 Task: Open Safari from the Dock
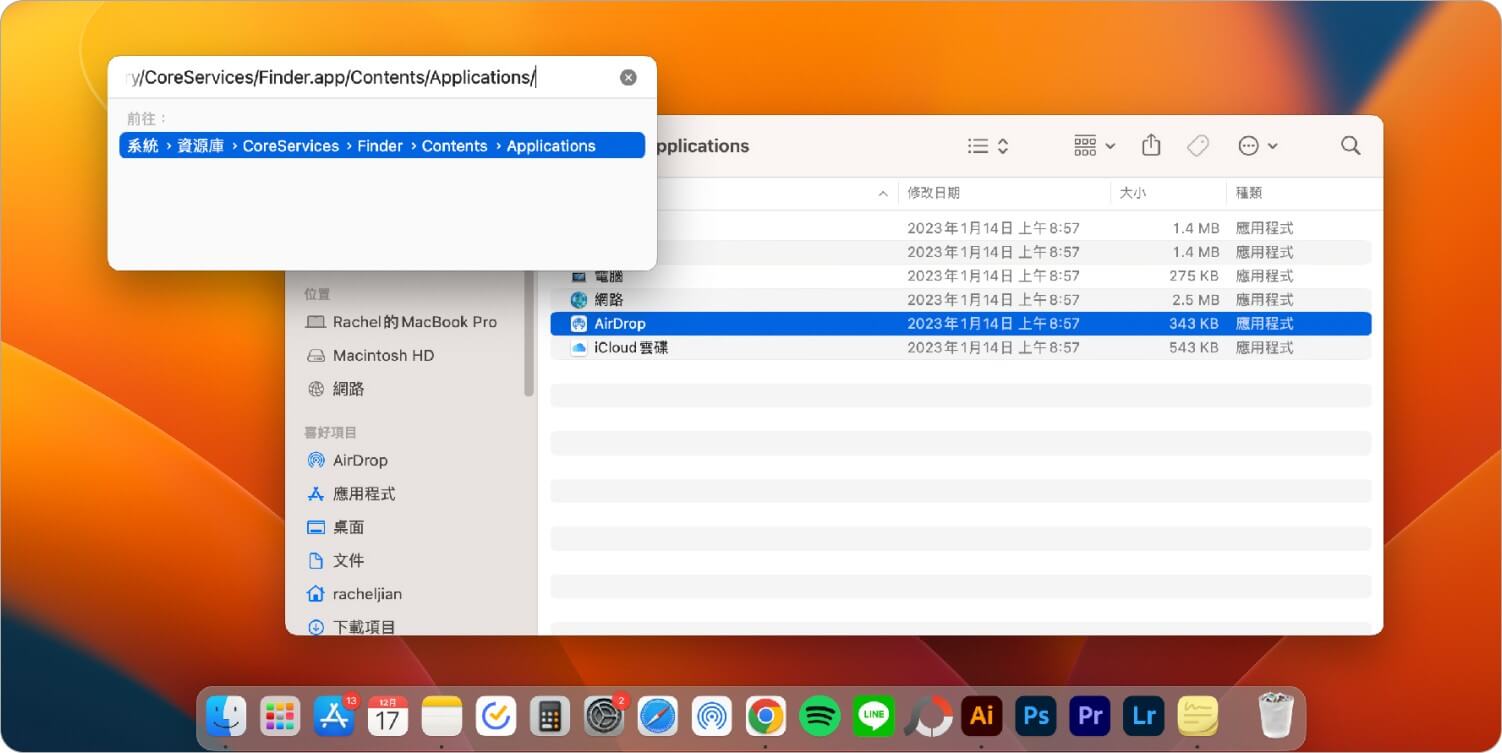tap(658, 716)
